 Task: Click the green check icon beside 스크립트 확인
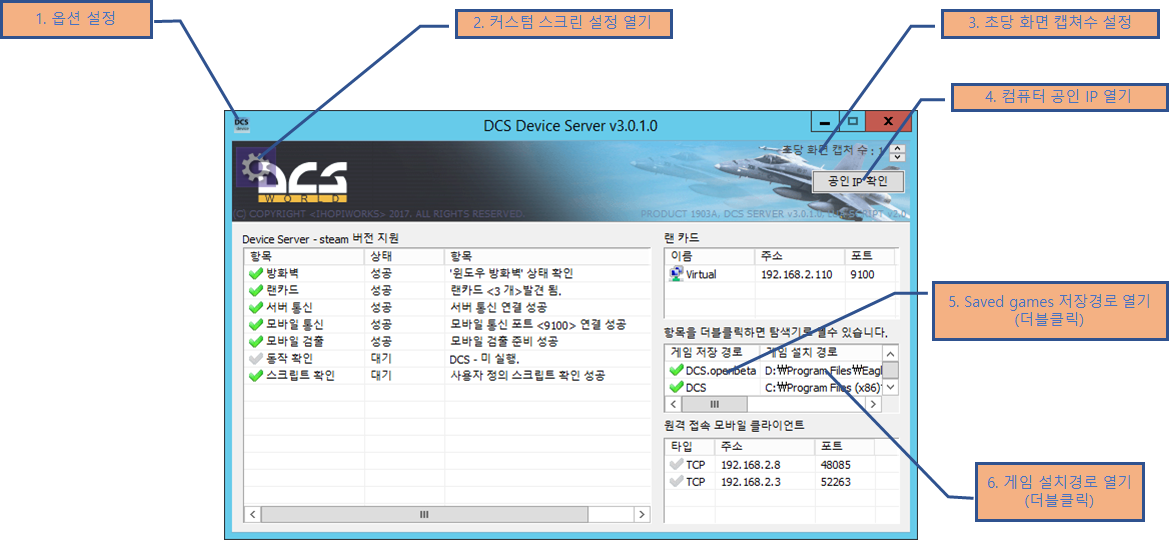click(x=256, y=375)
